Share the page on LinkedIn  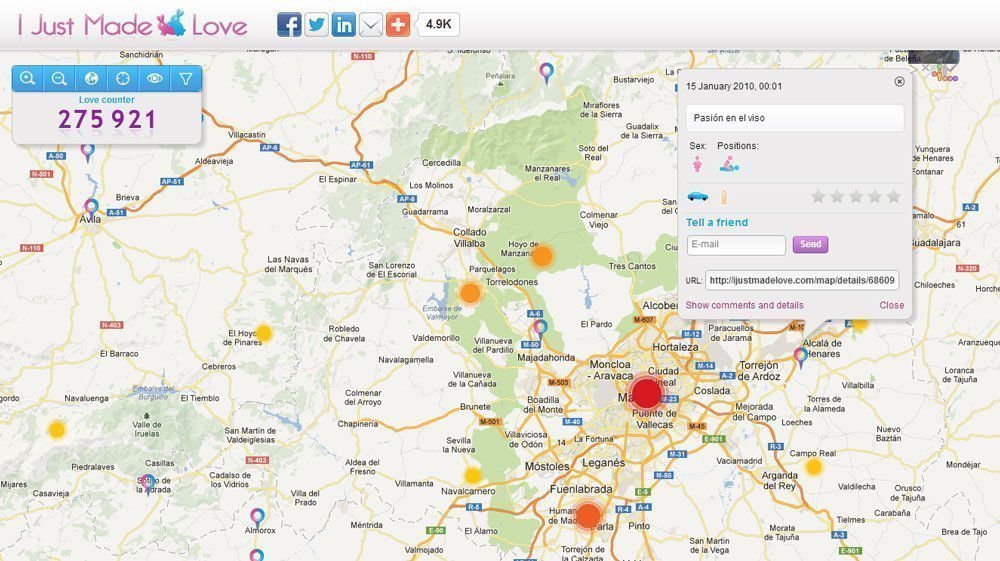click(344, 25)
